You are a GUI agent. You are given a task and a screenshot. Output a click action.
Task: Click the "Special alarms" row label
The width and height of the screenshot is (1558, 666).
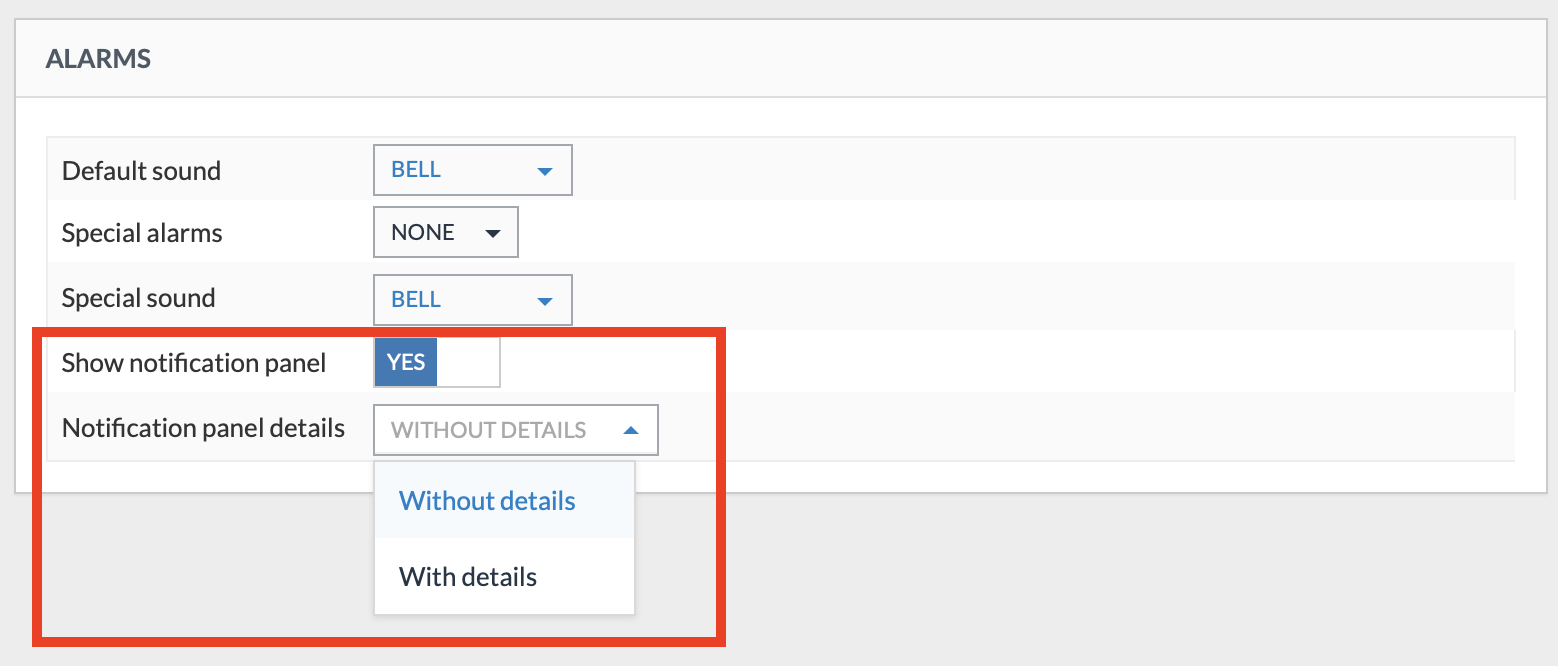tap(142, 233)
